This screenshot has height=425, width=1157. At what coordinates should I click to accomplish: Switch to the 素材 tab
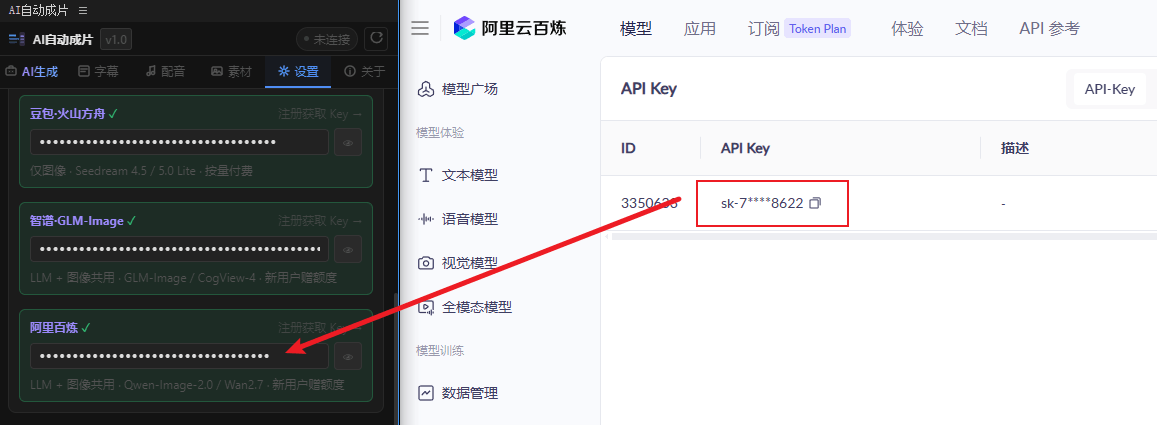coord(231,72)
